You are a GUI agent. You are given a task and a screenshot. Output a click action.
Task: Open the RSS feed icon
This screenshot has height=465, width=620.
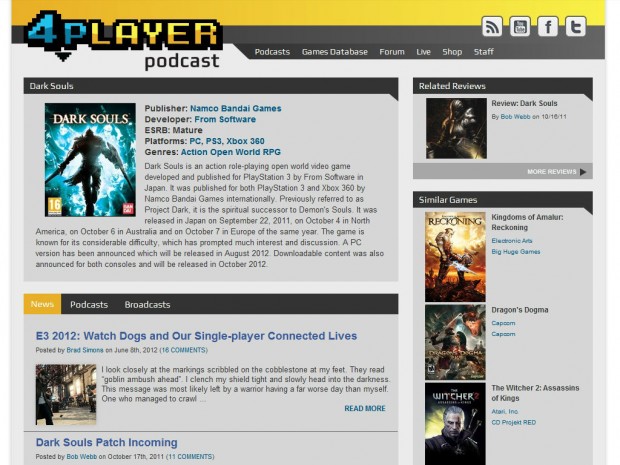(492, 27)
